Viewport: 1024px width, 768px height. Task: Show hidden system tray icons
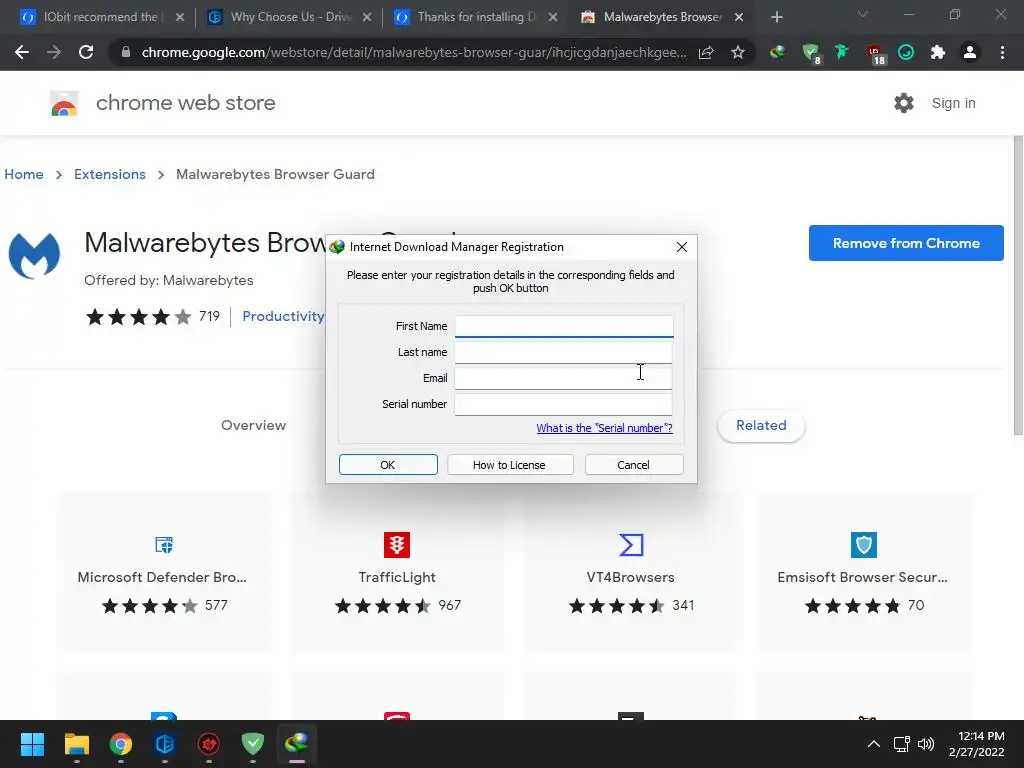point(874,744)
